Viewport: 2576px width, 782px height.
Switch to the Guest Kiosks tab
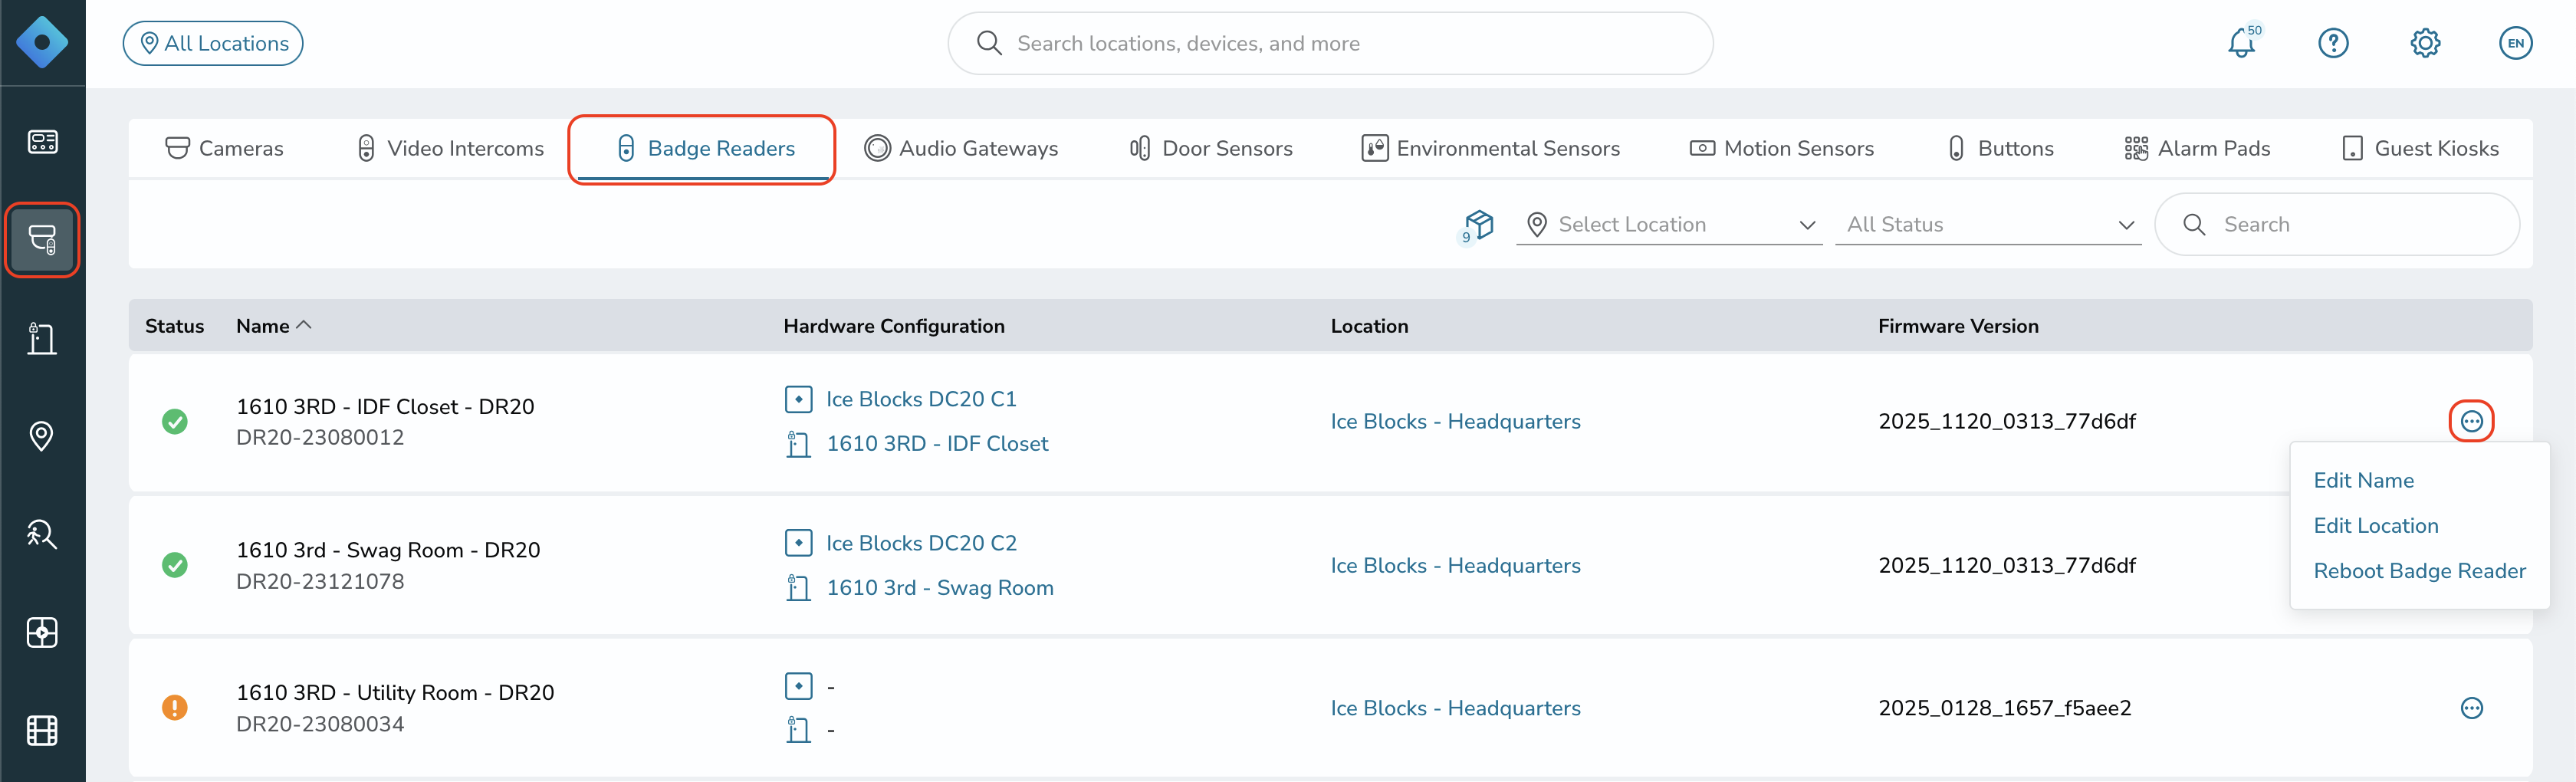pos(2420,149)
